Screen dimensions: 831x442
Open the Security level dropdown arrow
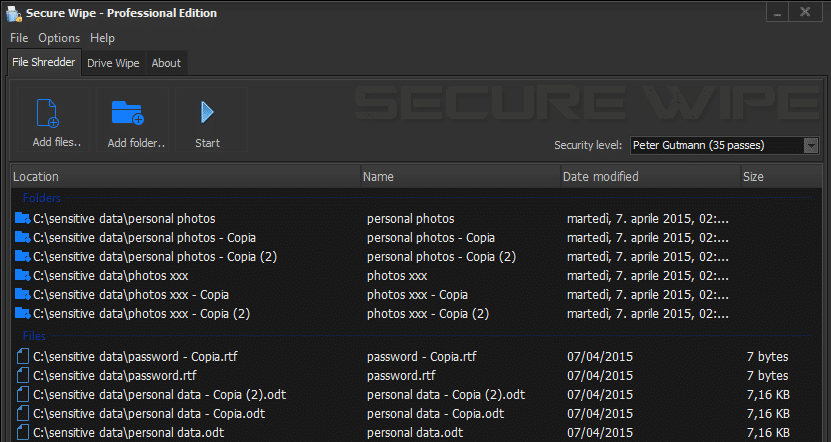811,145
